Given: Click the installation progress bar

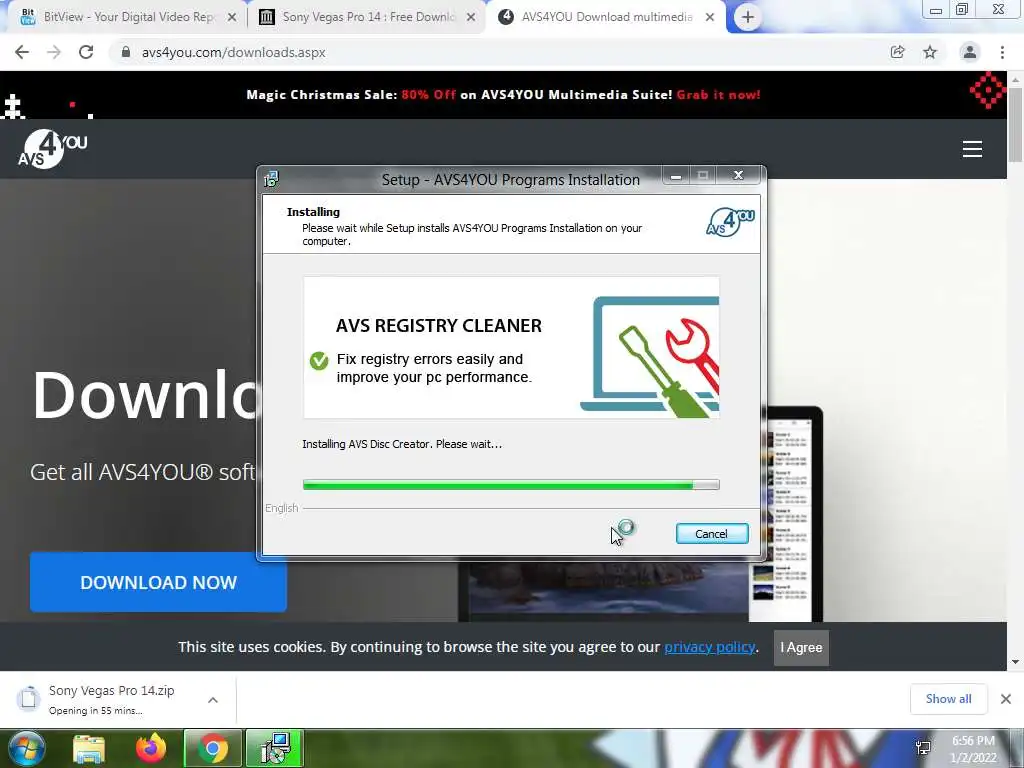Looking at the screenshot, I should 511,485.
